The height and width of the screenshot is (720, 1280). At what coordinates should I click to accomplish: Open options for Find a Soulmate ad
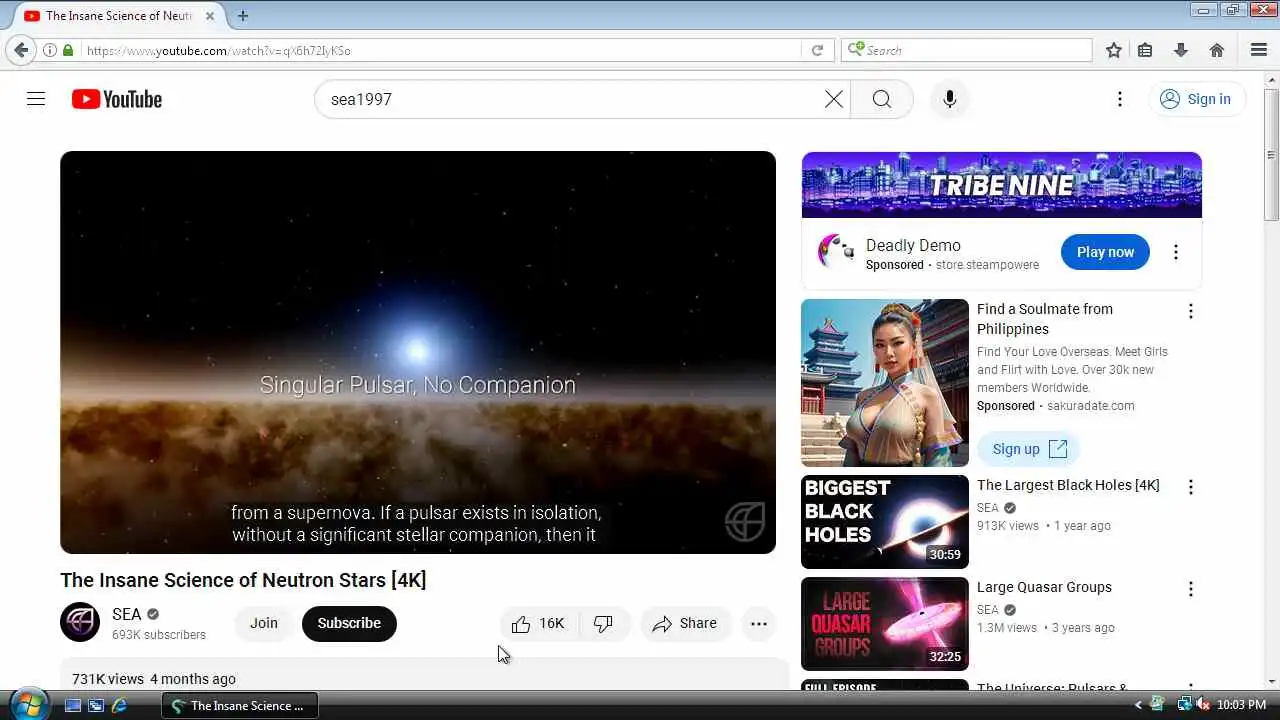coord(1190,311)
